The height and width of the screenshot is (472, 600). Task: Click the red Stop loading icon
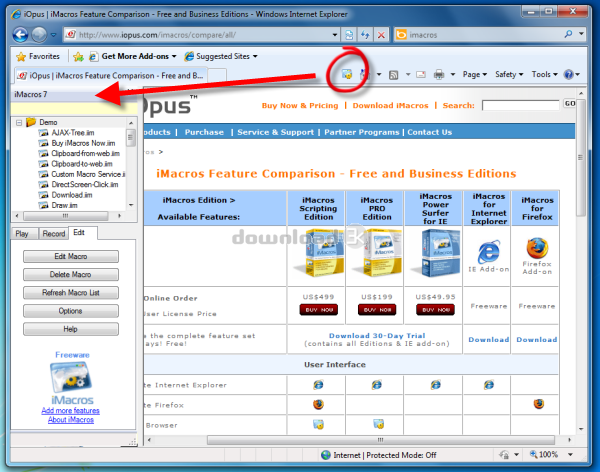point(381,35)
